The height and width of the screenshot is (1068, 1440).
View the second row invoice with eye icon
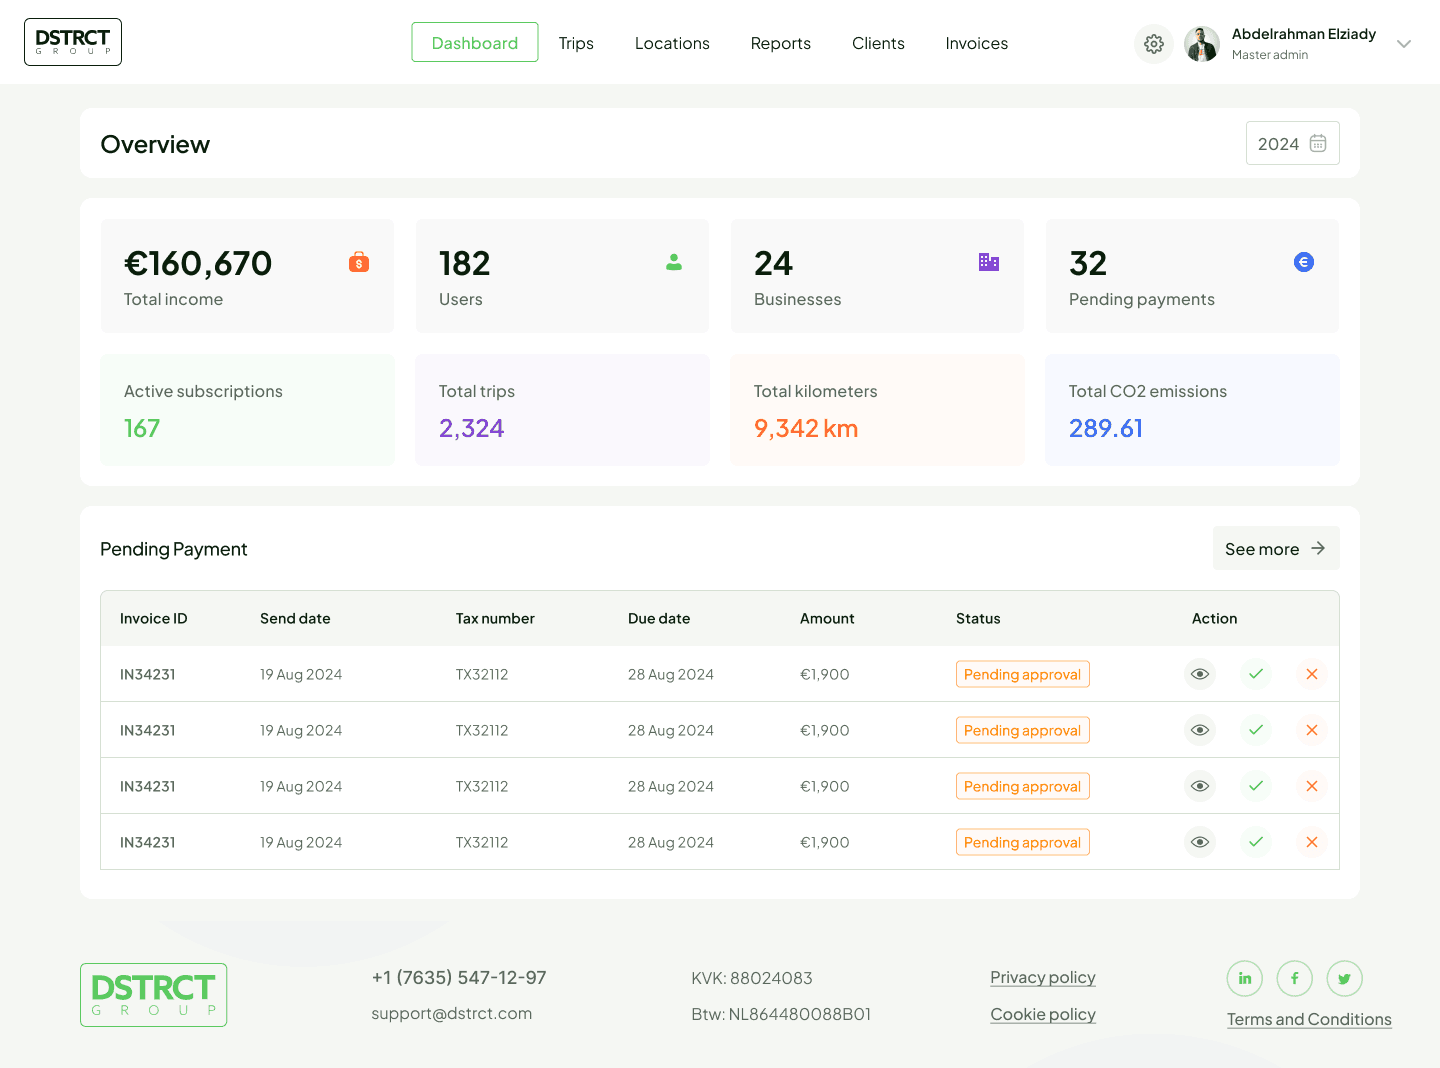tap(1200, 730)
